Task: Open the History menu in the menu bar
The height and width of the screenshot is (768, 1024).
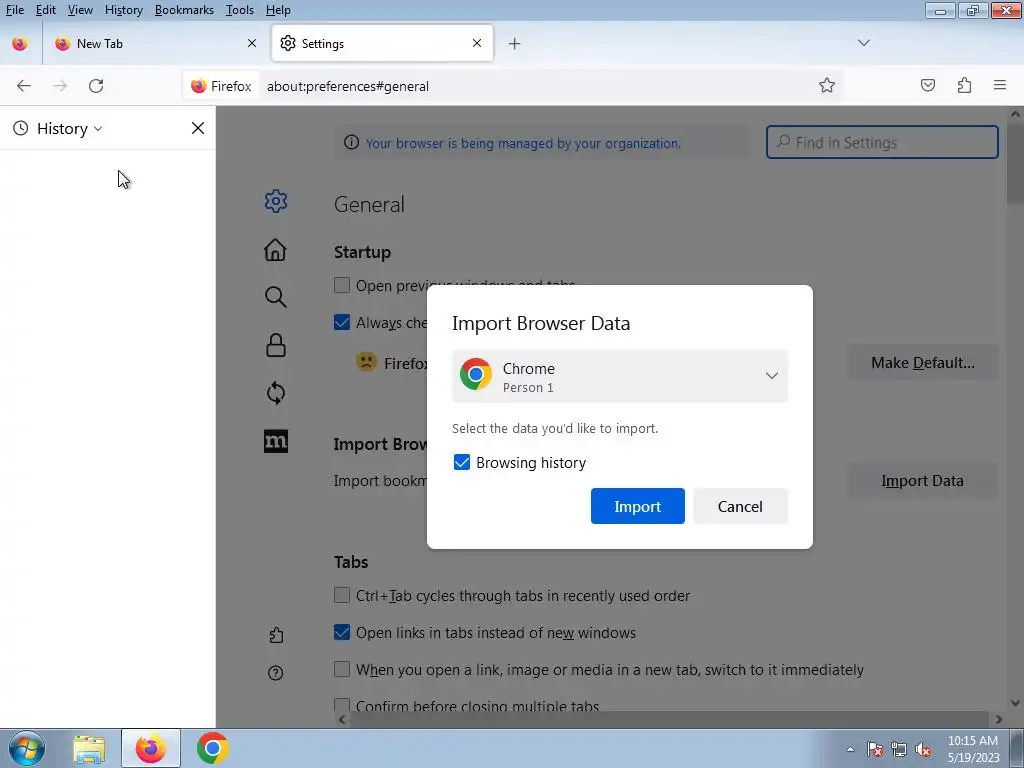Action: pos(123,10)
